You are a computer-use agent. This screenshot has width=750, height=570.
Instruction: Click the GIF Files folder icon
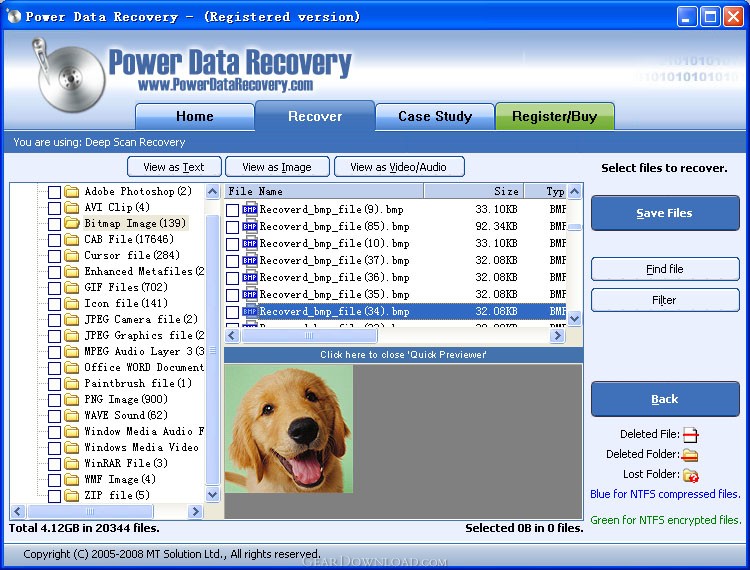point(72,288)
